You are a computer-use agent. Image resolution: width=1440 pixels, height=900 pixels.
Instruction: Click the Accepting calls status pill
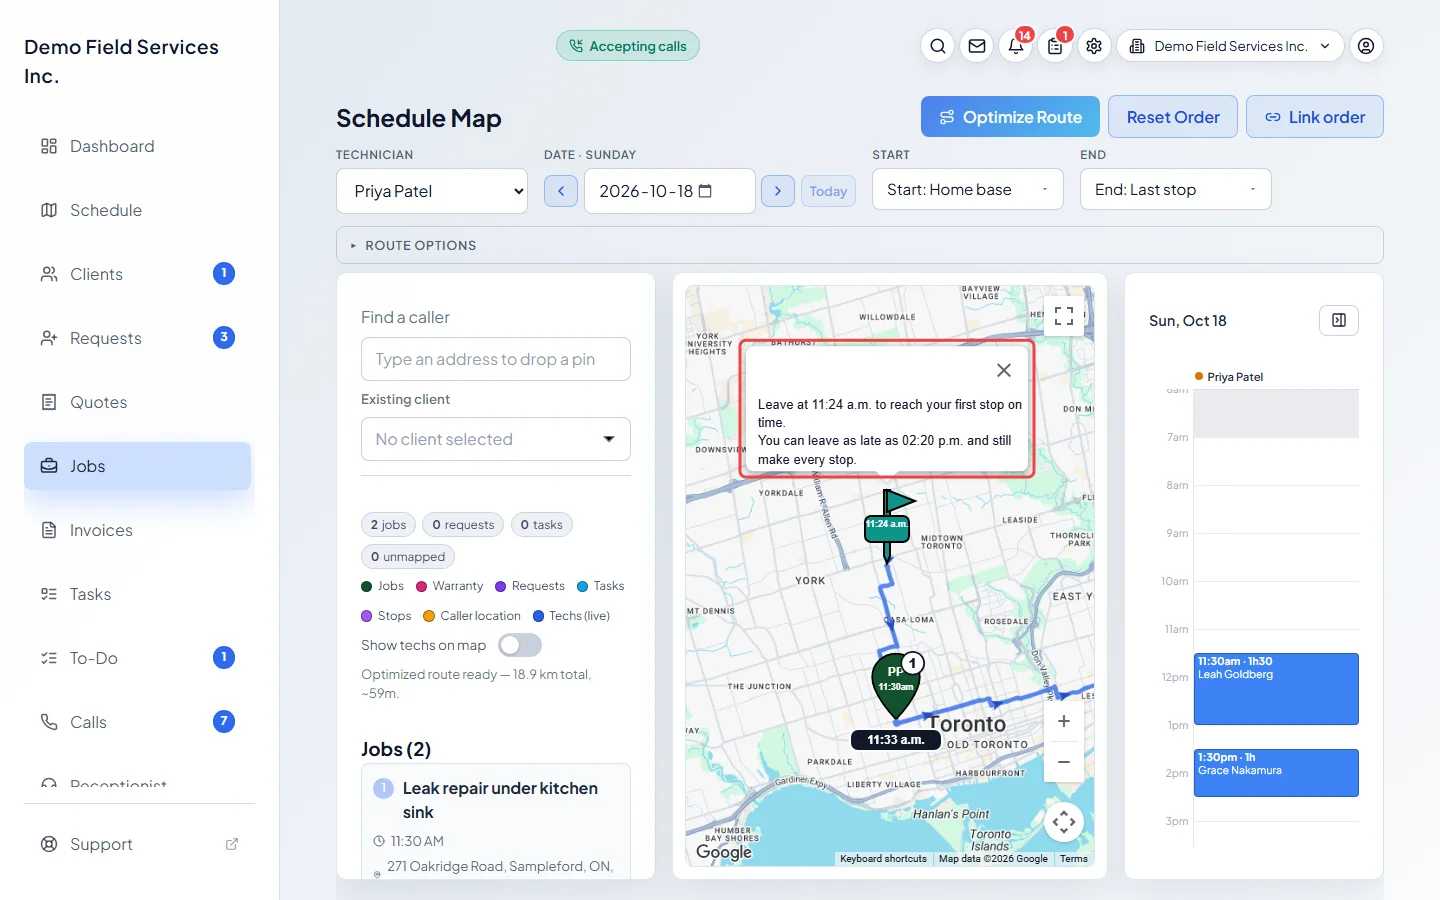[x=628, y=46]
